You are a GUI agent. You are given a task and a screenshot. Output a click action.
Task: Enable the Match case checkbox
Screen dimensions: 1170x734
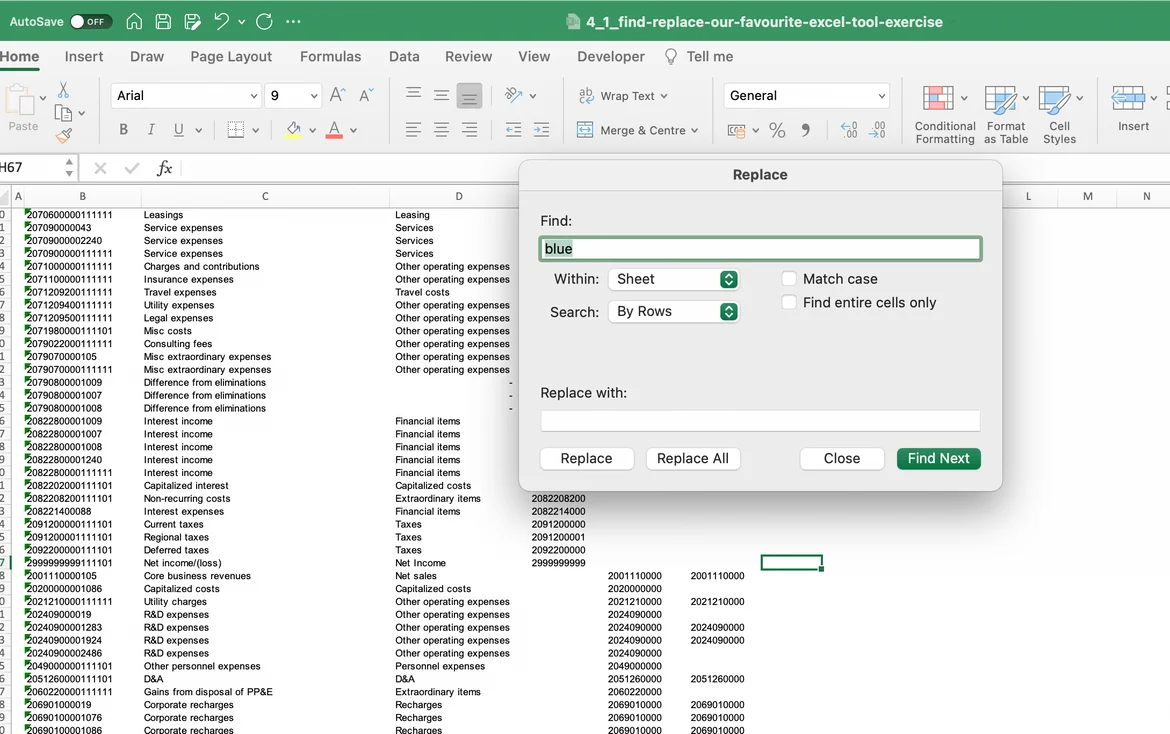click(789, 279)
